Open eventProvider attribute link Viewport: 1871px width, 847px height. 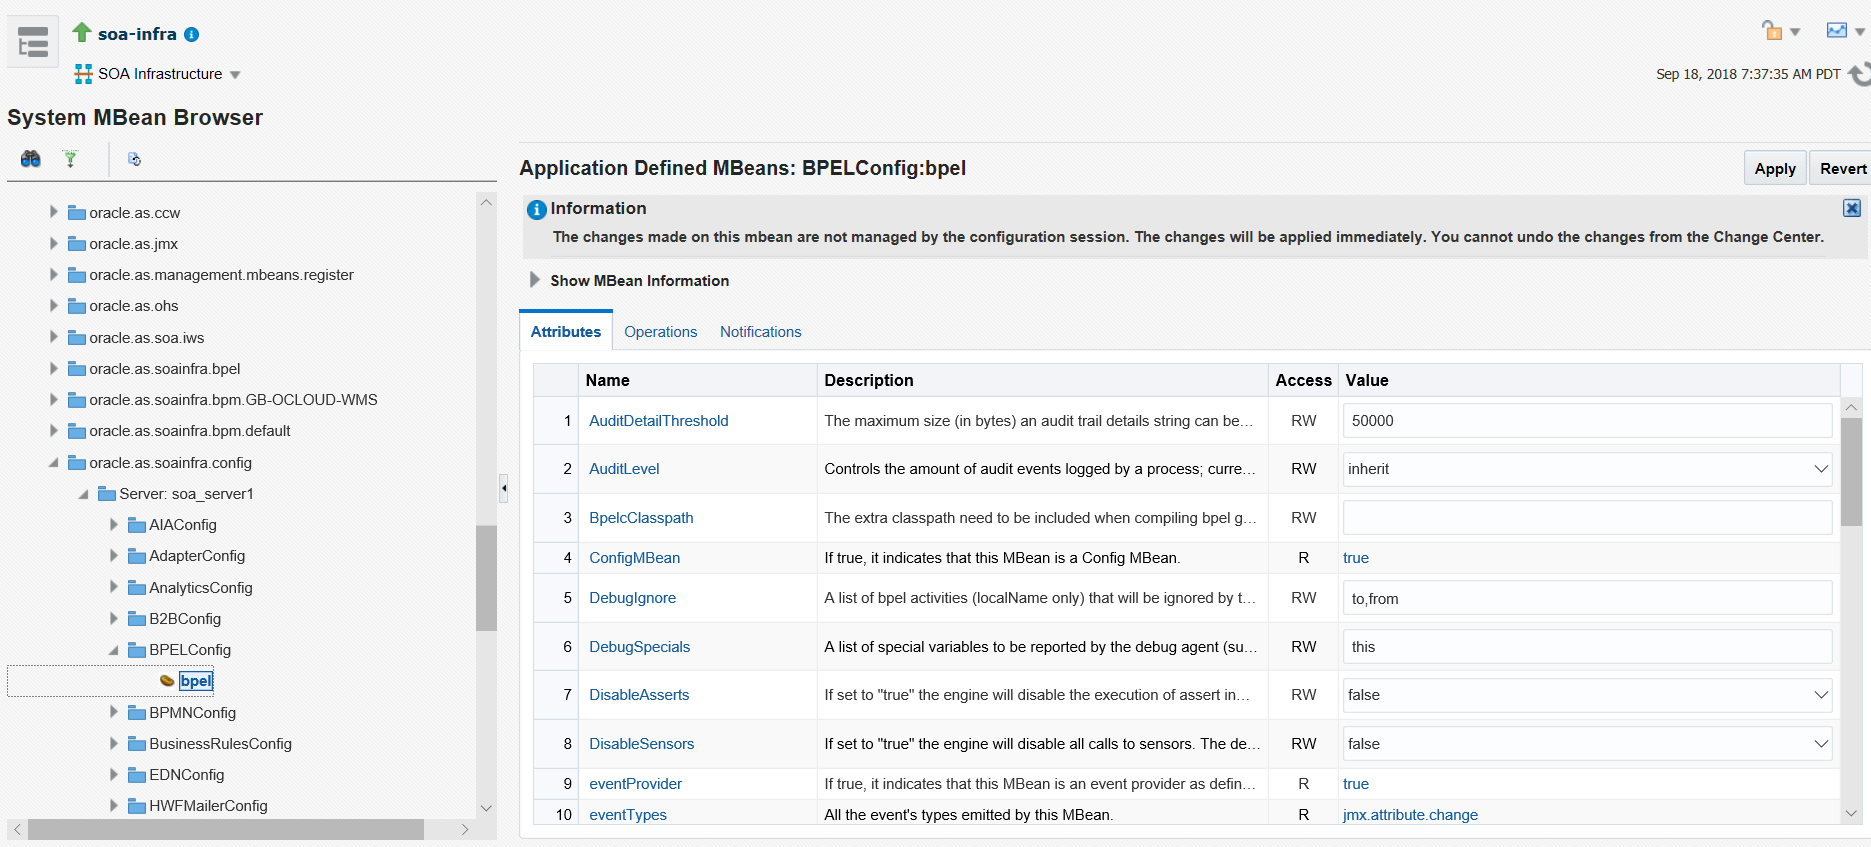pos(636,784)
